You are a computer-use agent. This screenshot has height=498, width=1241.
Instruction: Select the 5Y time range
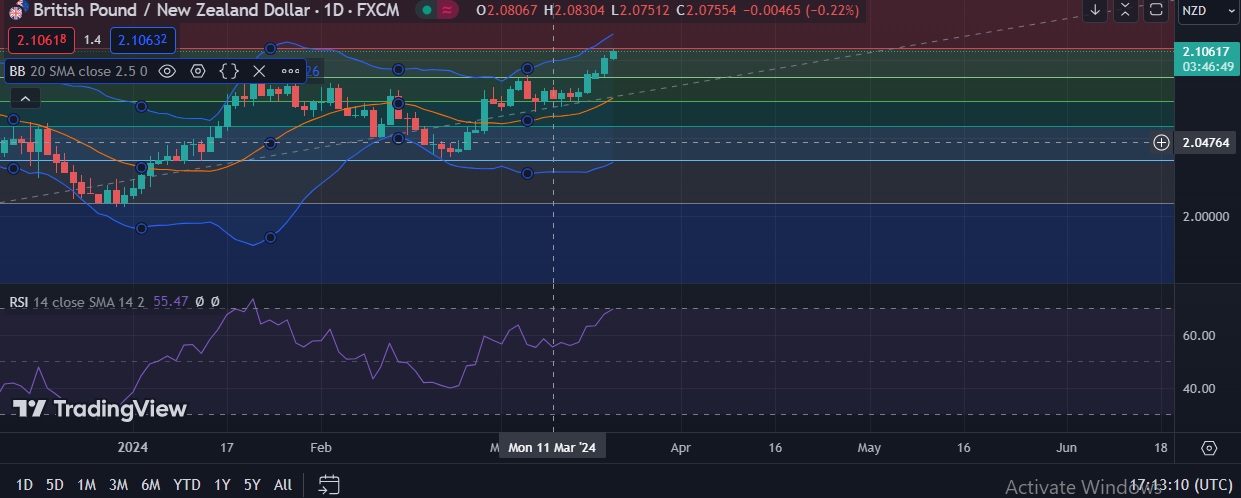[x=252, y=485]
